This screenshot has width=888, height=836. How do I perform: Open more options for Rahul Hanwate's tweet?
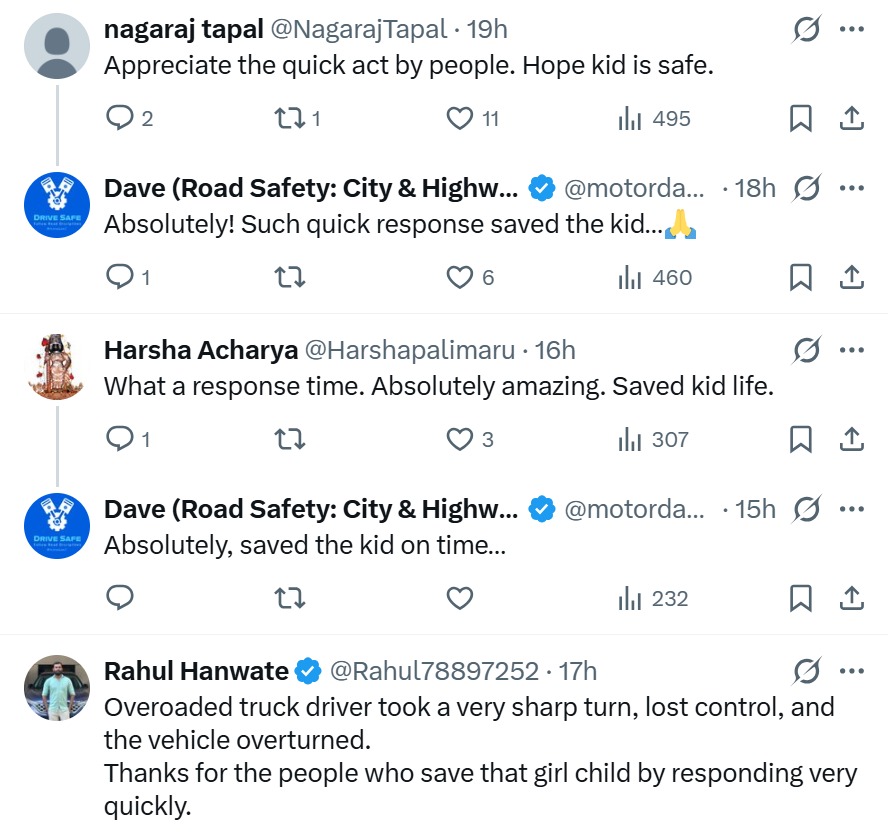[x=851, y=670]
